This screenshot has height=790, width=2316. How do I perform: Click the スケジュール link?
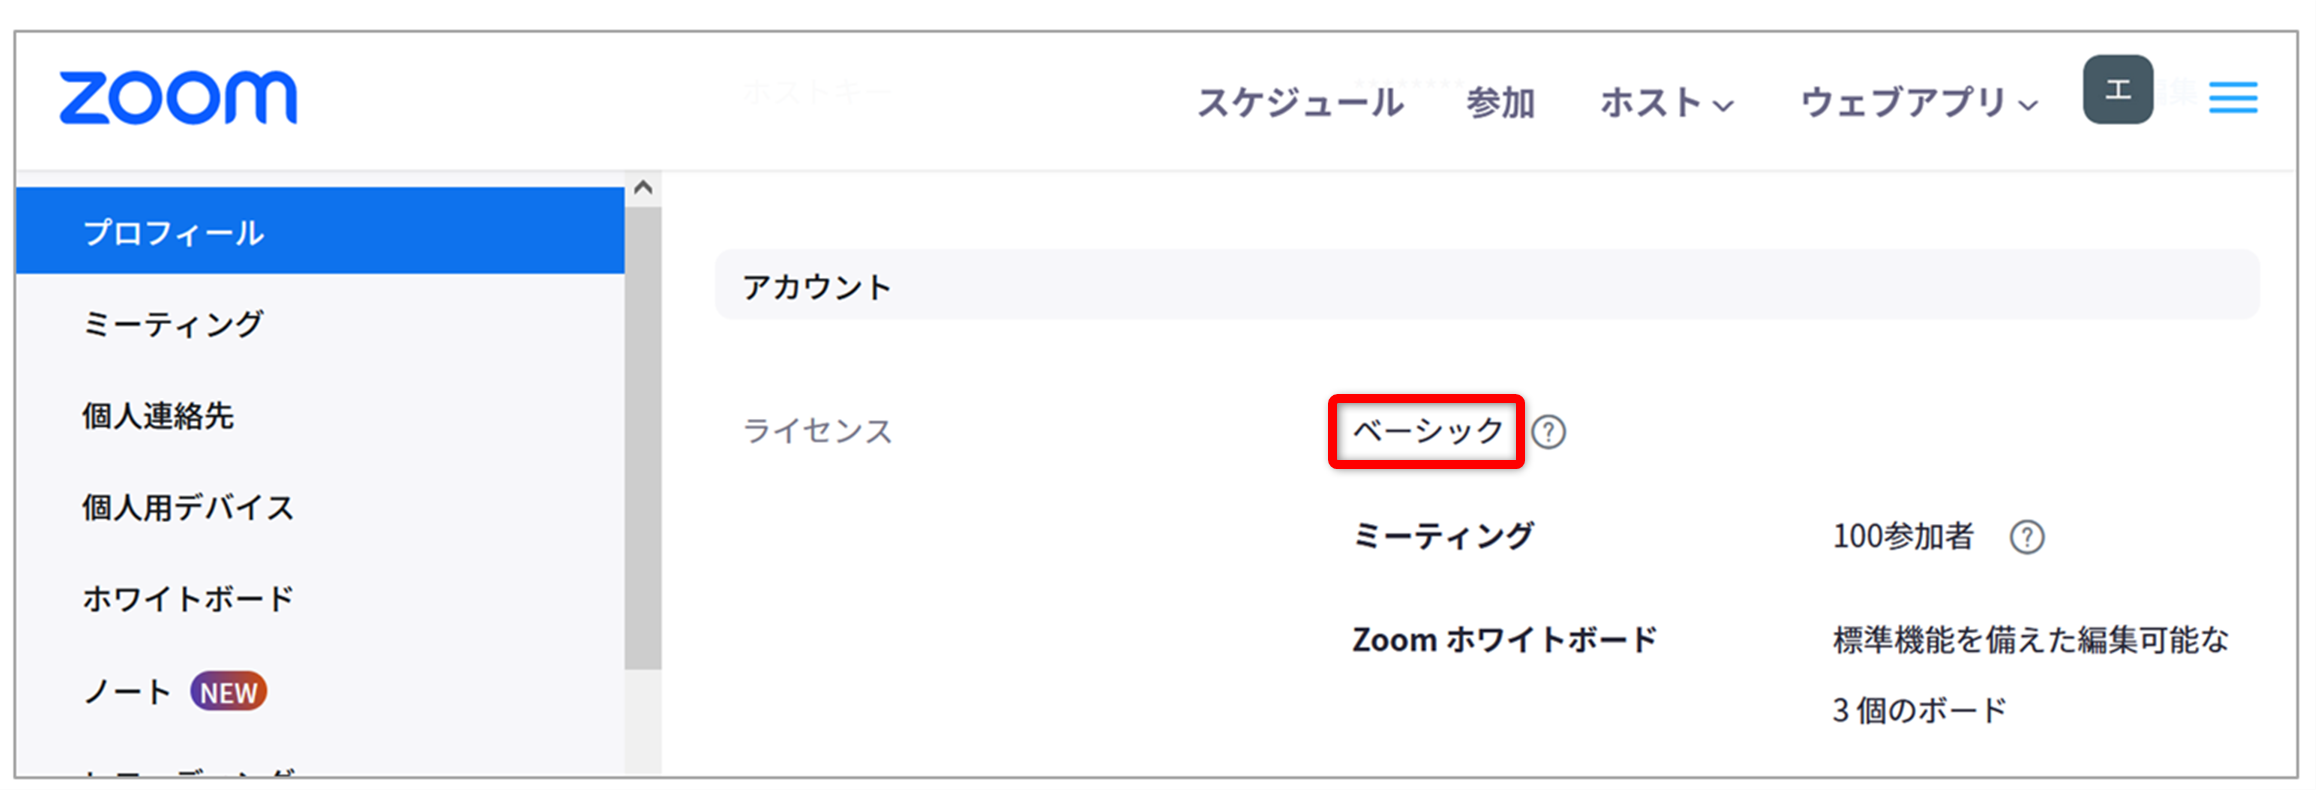pyautogui.click(x=1300, y=103)
